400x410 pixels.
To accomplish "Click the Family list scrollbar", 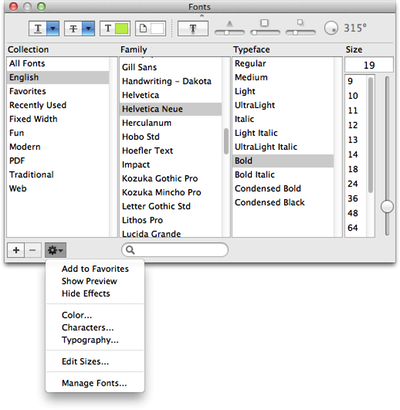I will pos(226,141).
